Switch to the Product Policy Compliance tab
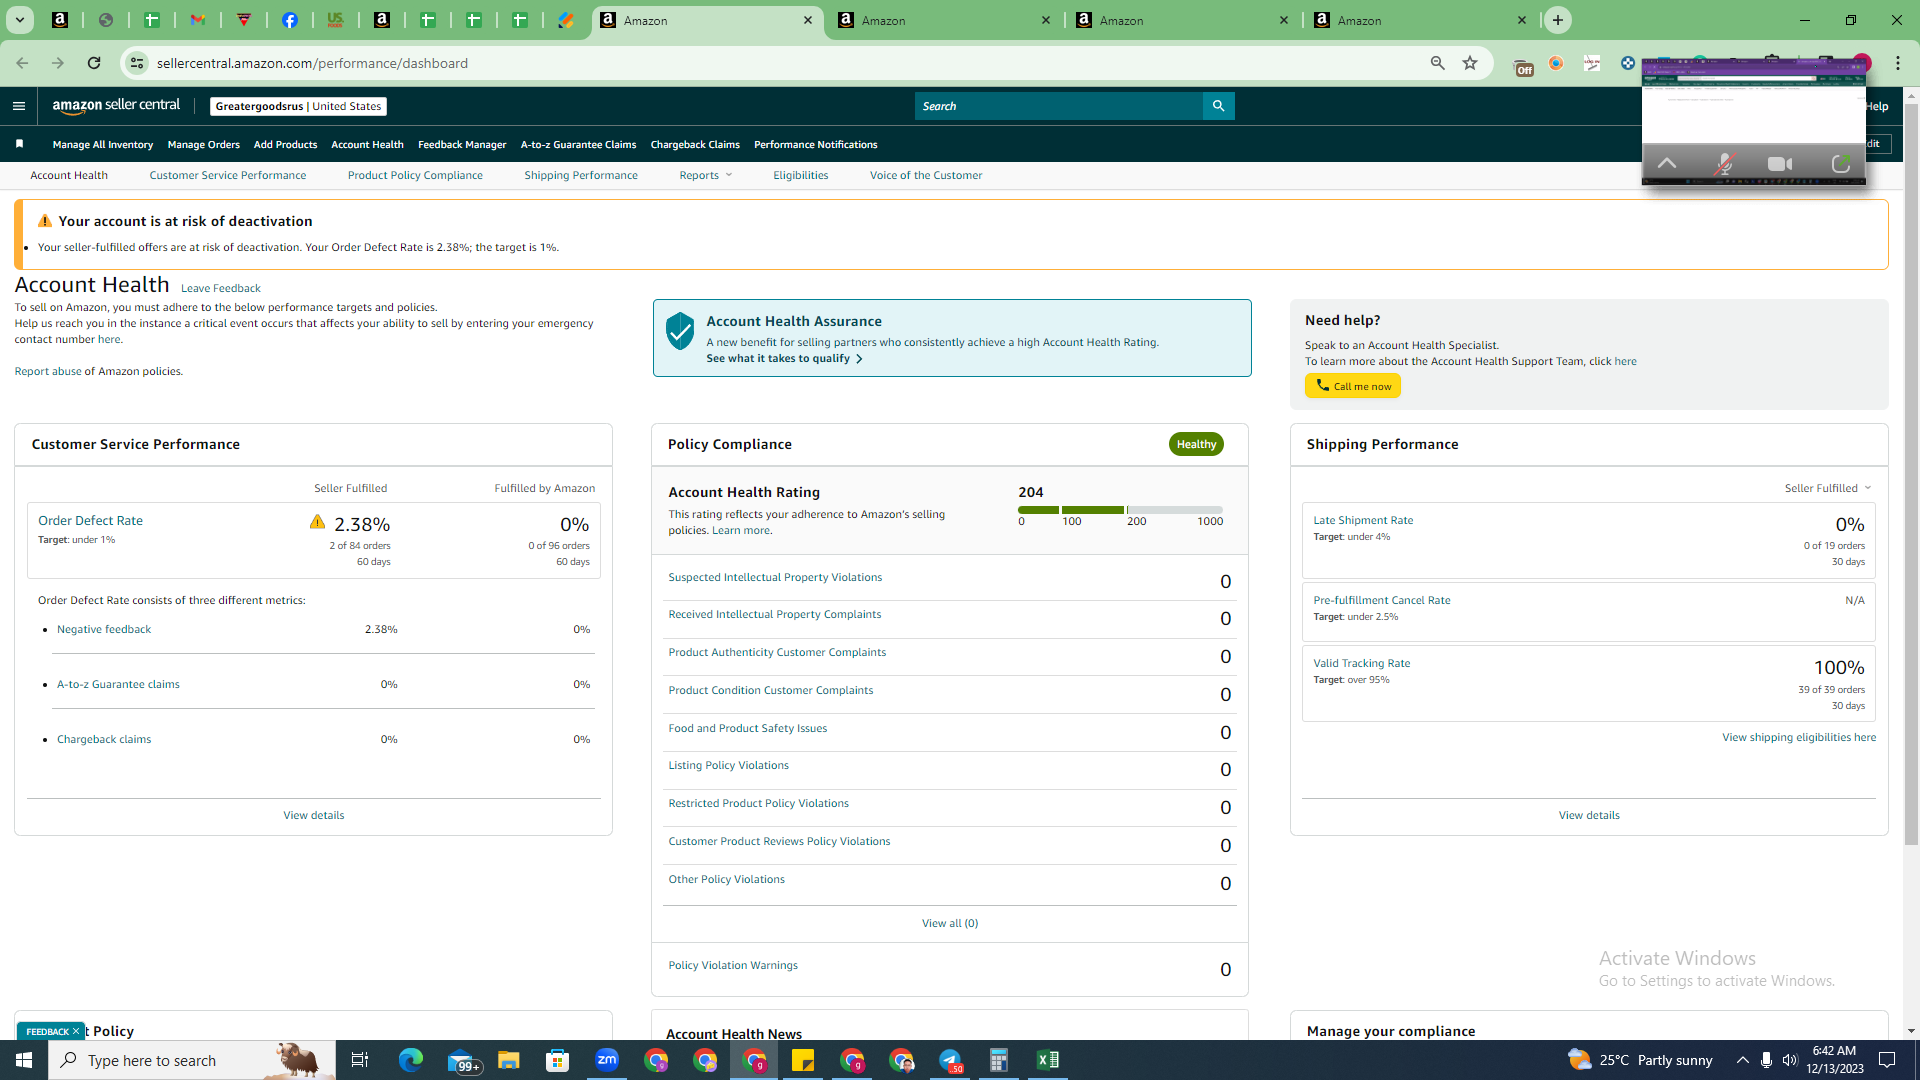This screenshot has height=1080, width=1920. pos(415,175)
